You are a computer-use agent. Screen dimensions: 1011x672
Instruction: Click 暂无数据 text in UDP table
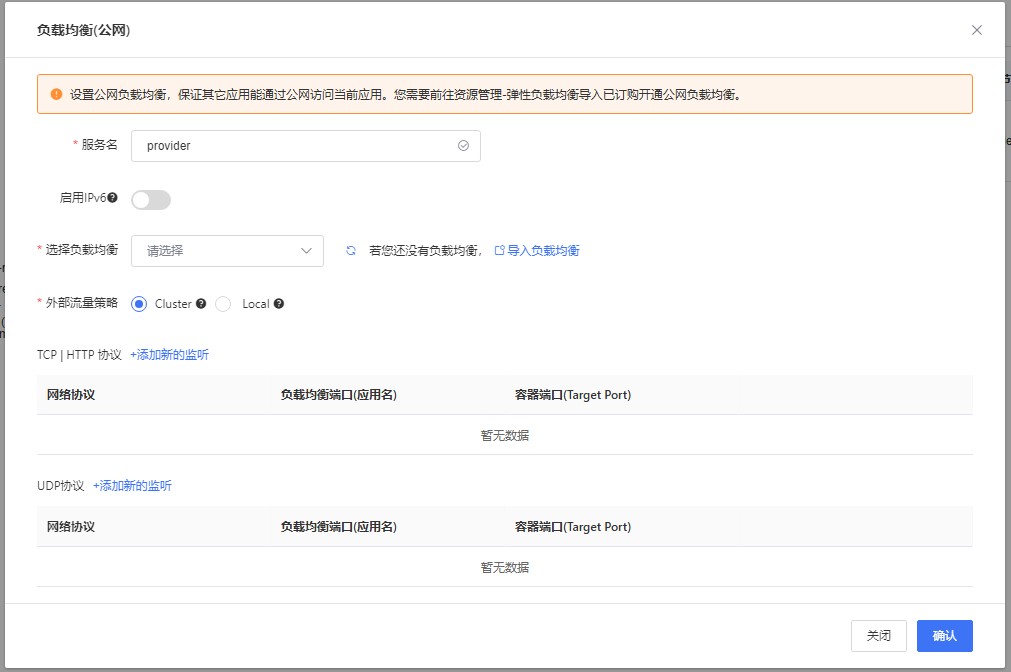pyautogui.click(x=505, y=568)
